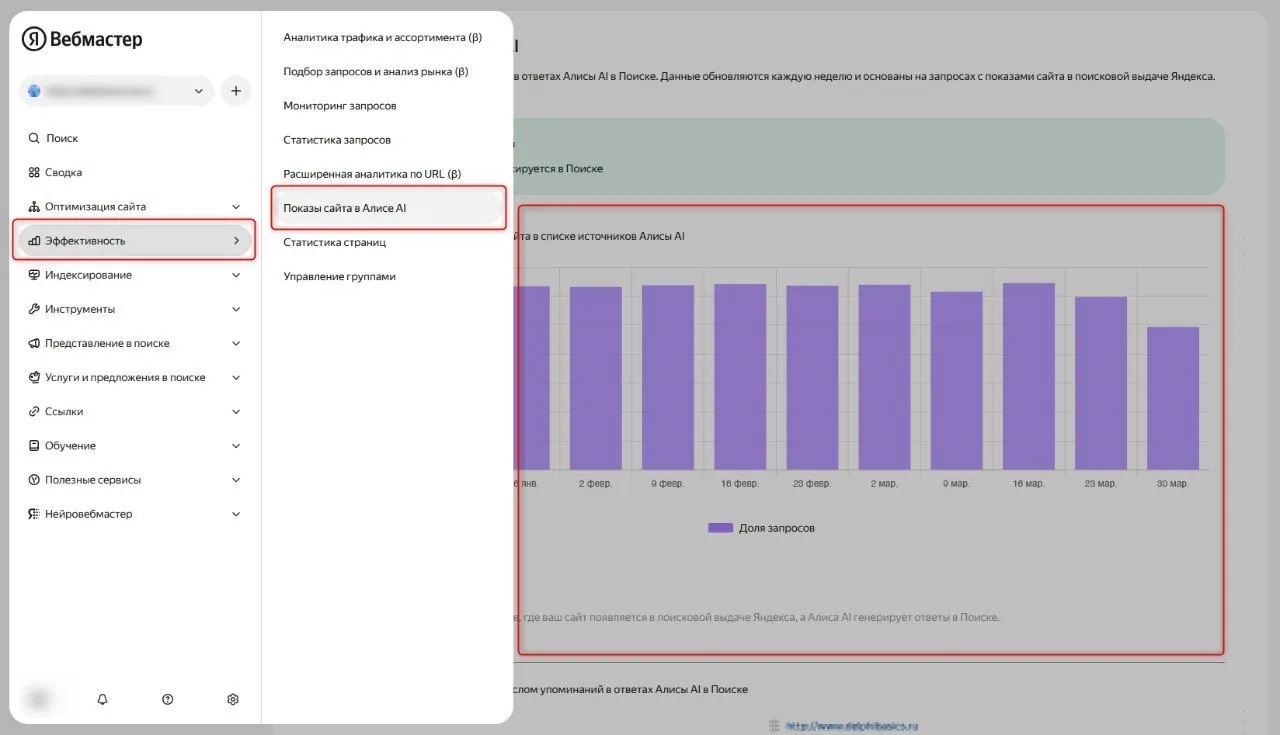Expand Оптимизация сайта chevron
The image size is (1280, 735).
236,207
